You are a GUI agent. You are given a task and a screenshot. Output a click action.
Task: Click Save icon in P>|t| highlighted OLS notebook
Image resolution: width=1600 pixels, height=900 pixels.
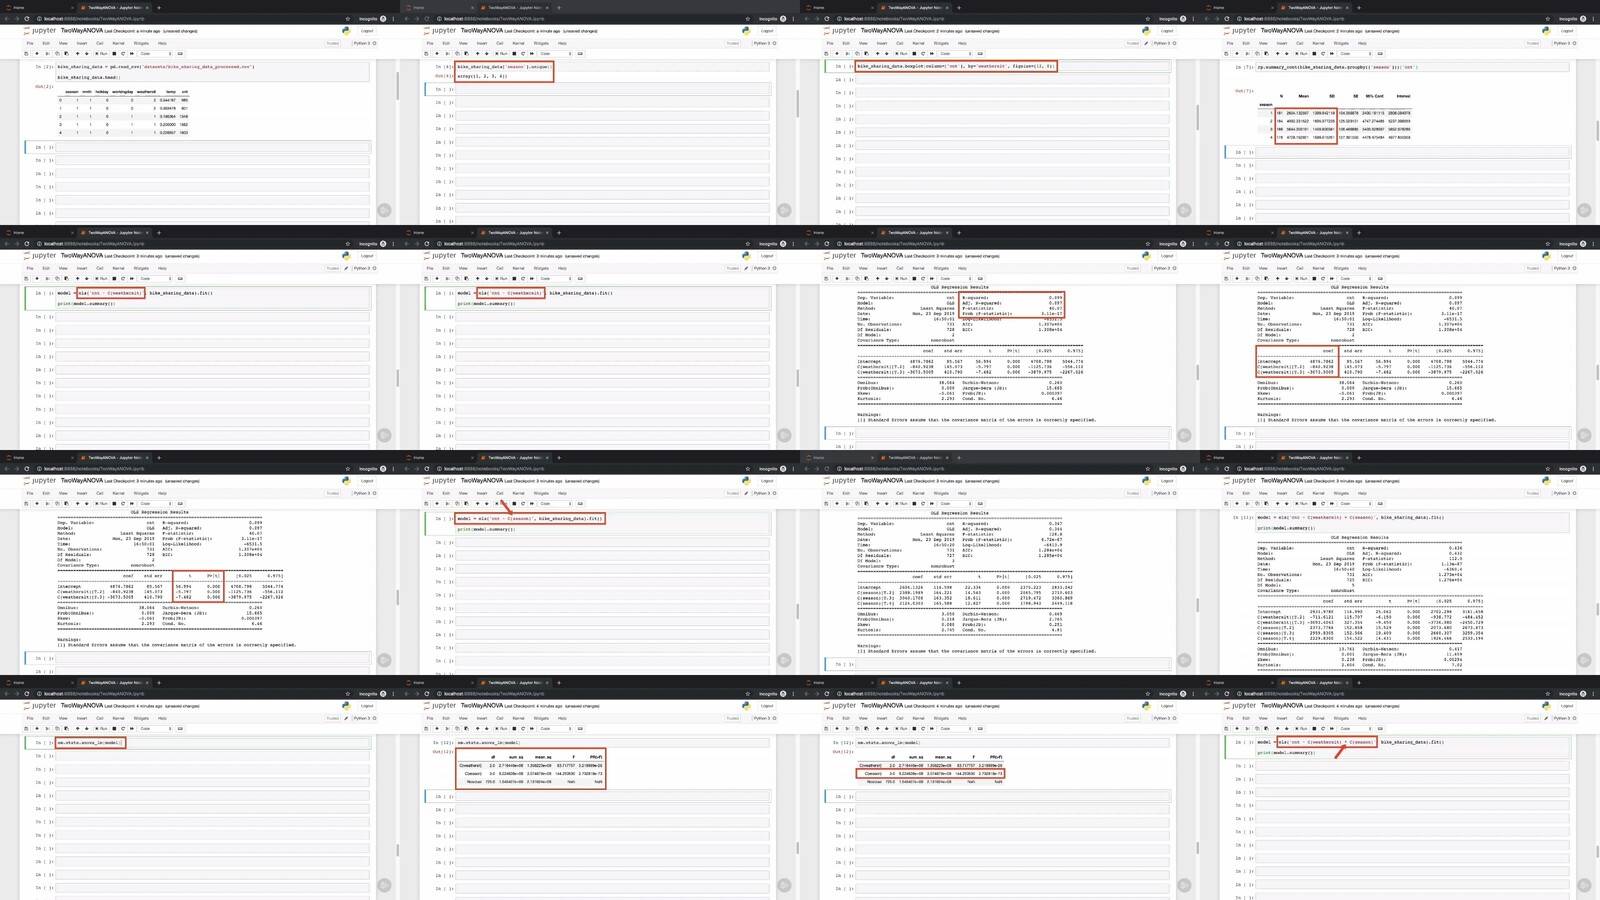26,503
